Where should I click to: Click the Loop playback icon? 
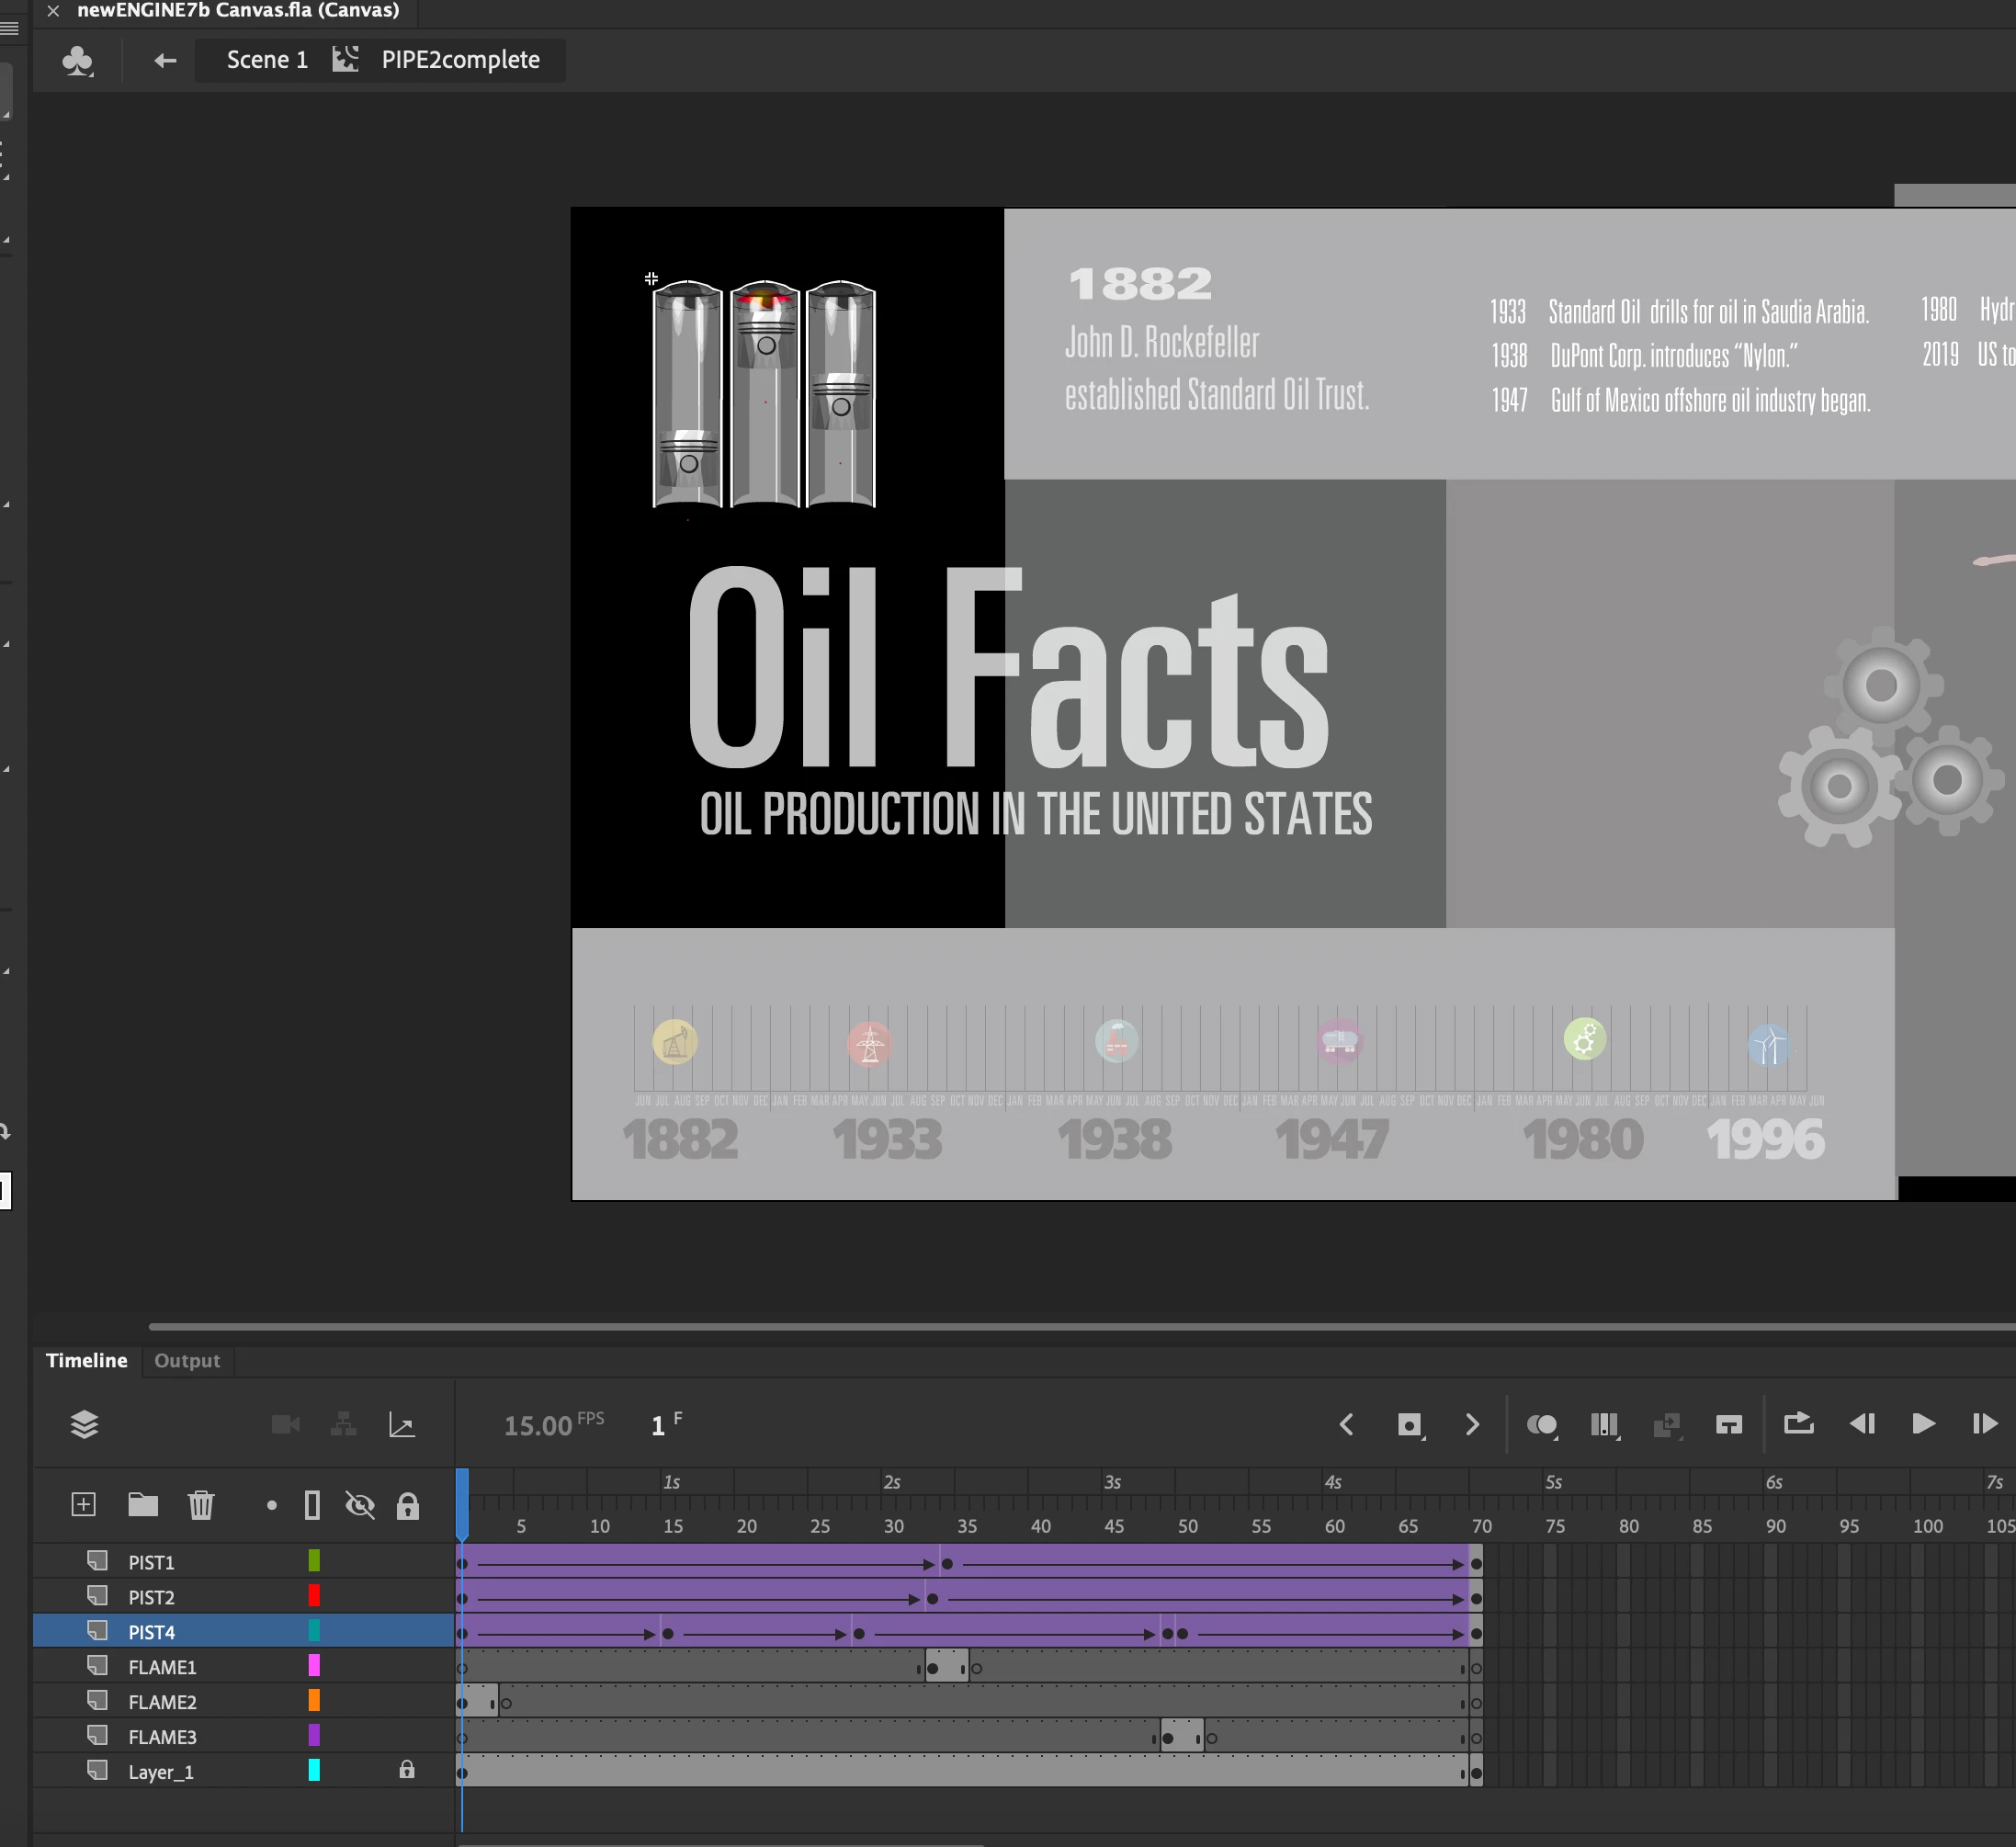click(x=1798, y=1423)
